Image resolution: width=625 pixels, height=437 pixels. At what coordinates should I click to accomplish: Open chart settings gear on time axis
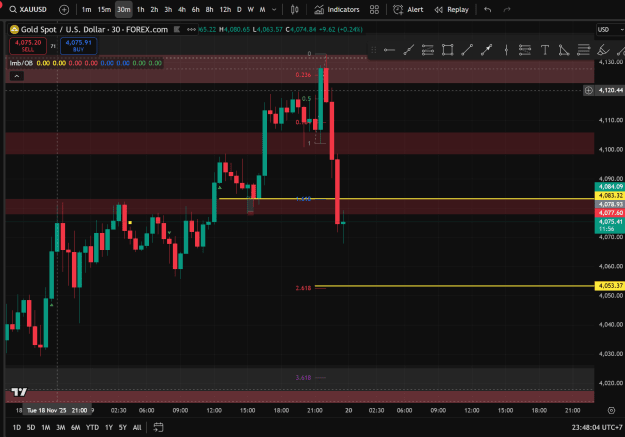coord(611,410)
